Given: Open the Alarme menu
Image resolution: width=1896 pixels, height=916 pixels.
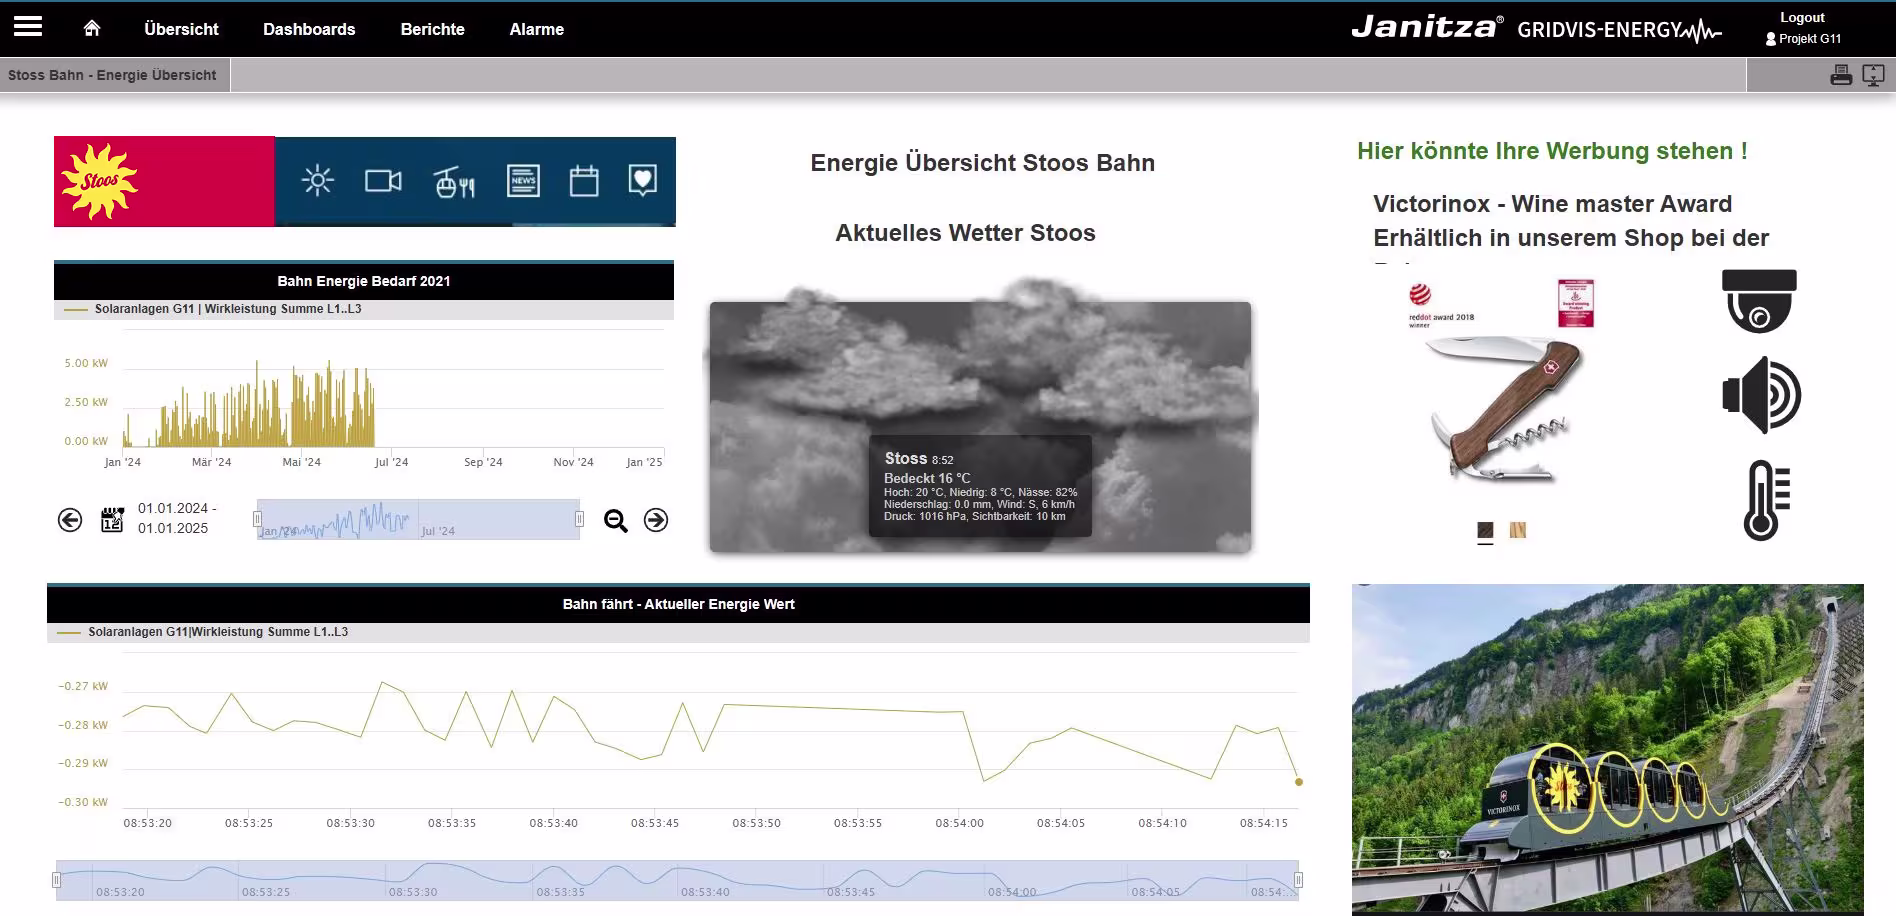Looking at the screenshot, I should [536, 29].
